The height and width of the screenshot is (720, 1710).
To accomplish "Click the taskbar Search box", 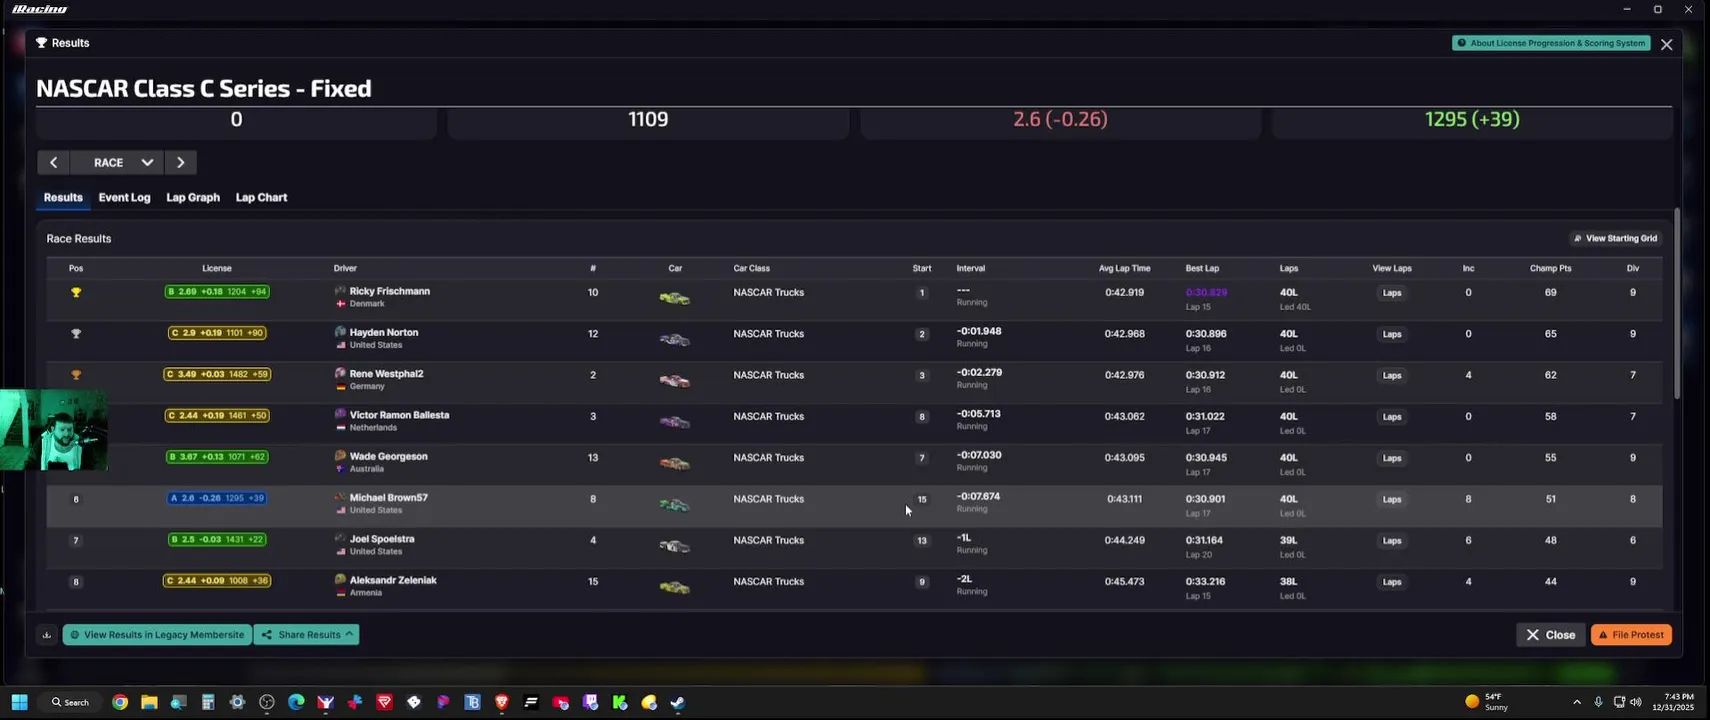I will pyautogui.click(x=70, y=702).
